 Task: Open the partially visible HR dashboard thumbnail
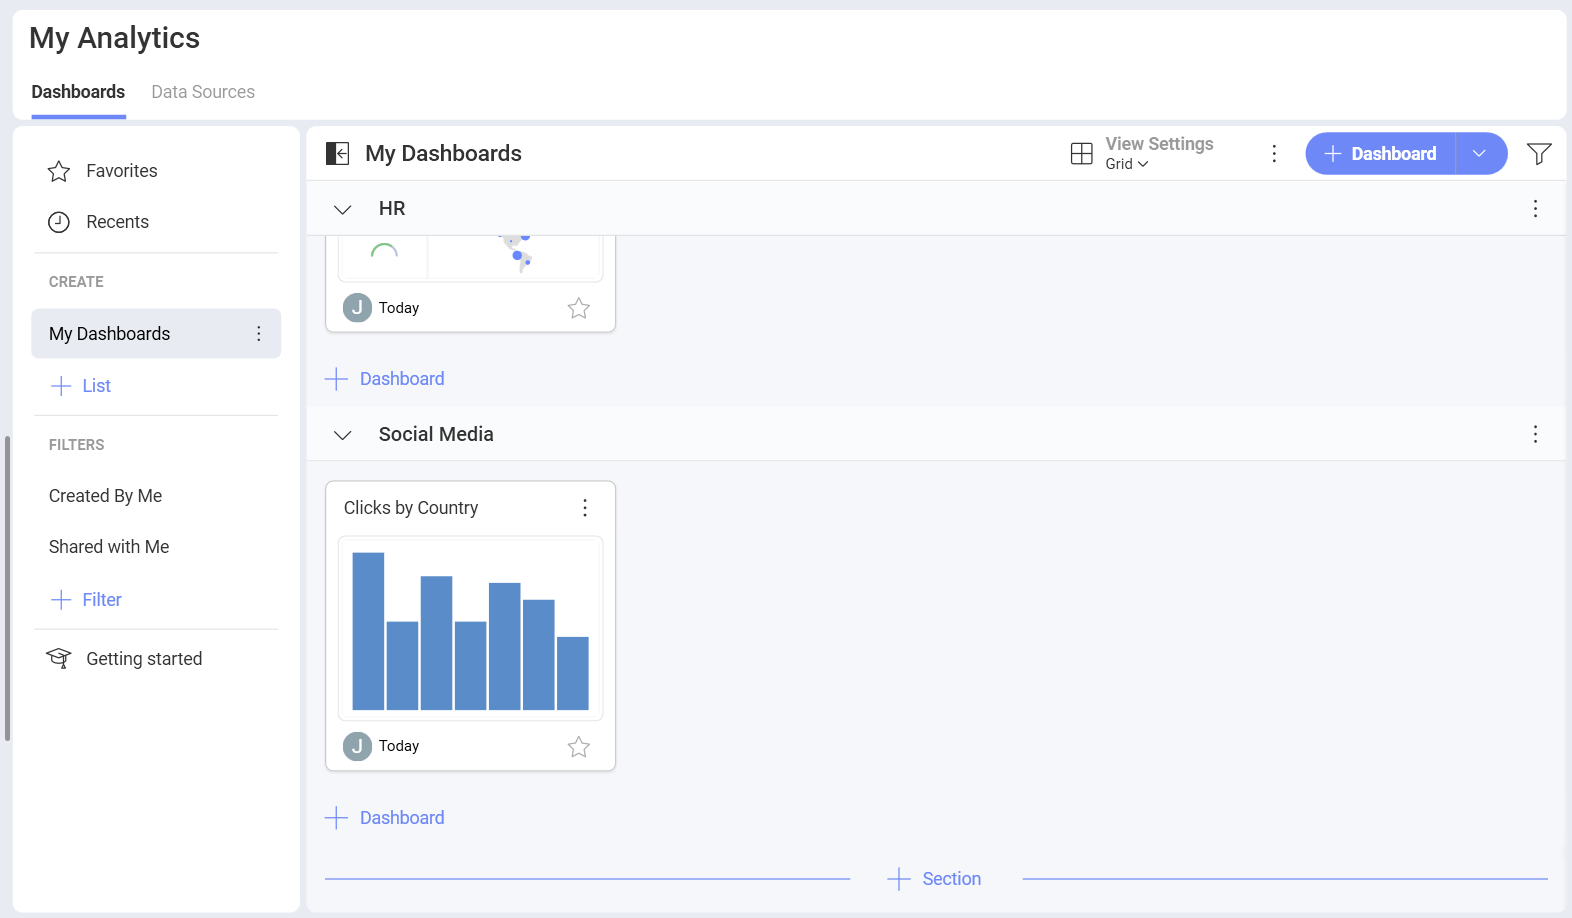(471, 259)
